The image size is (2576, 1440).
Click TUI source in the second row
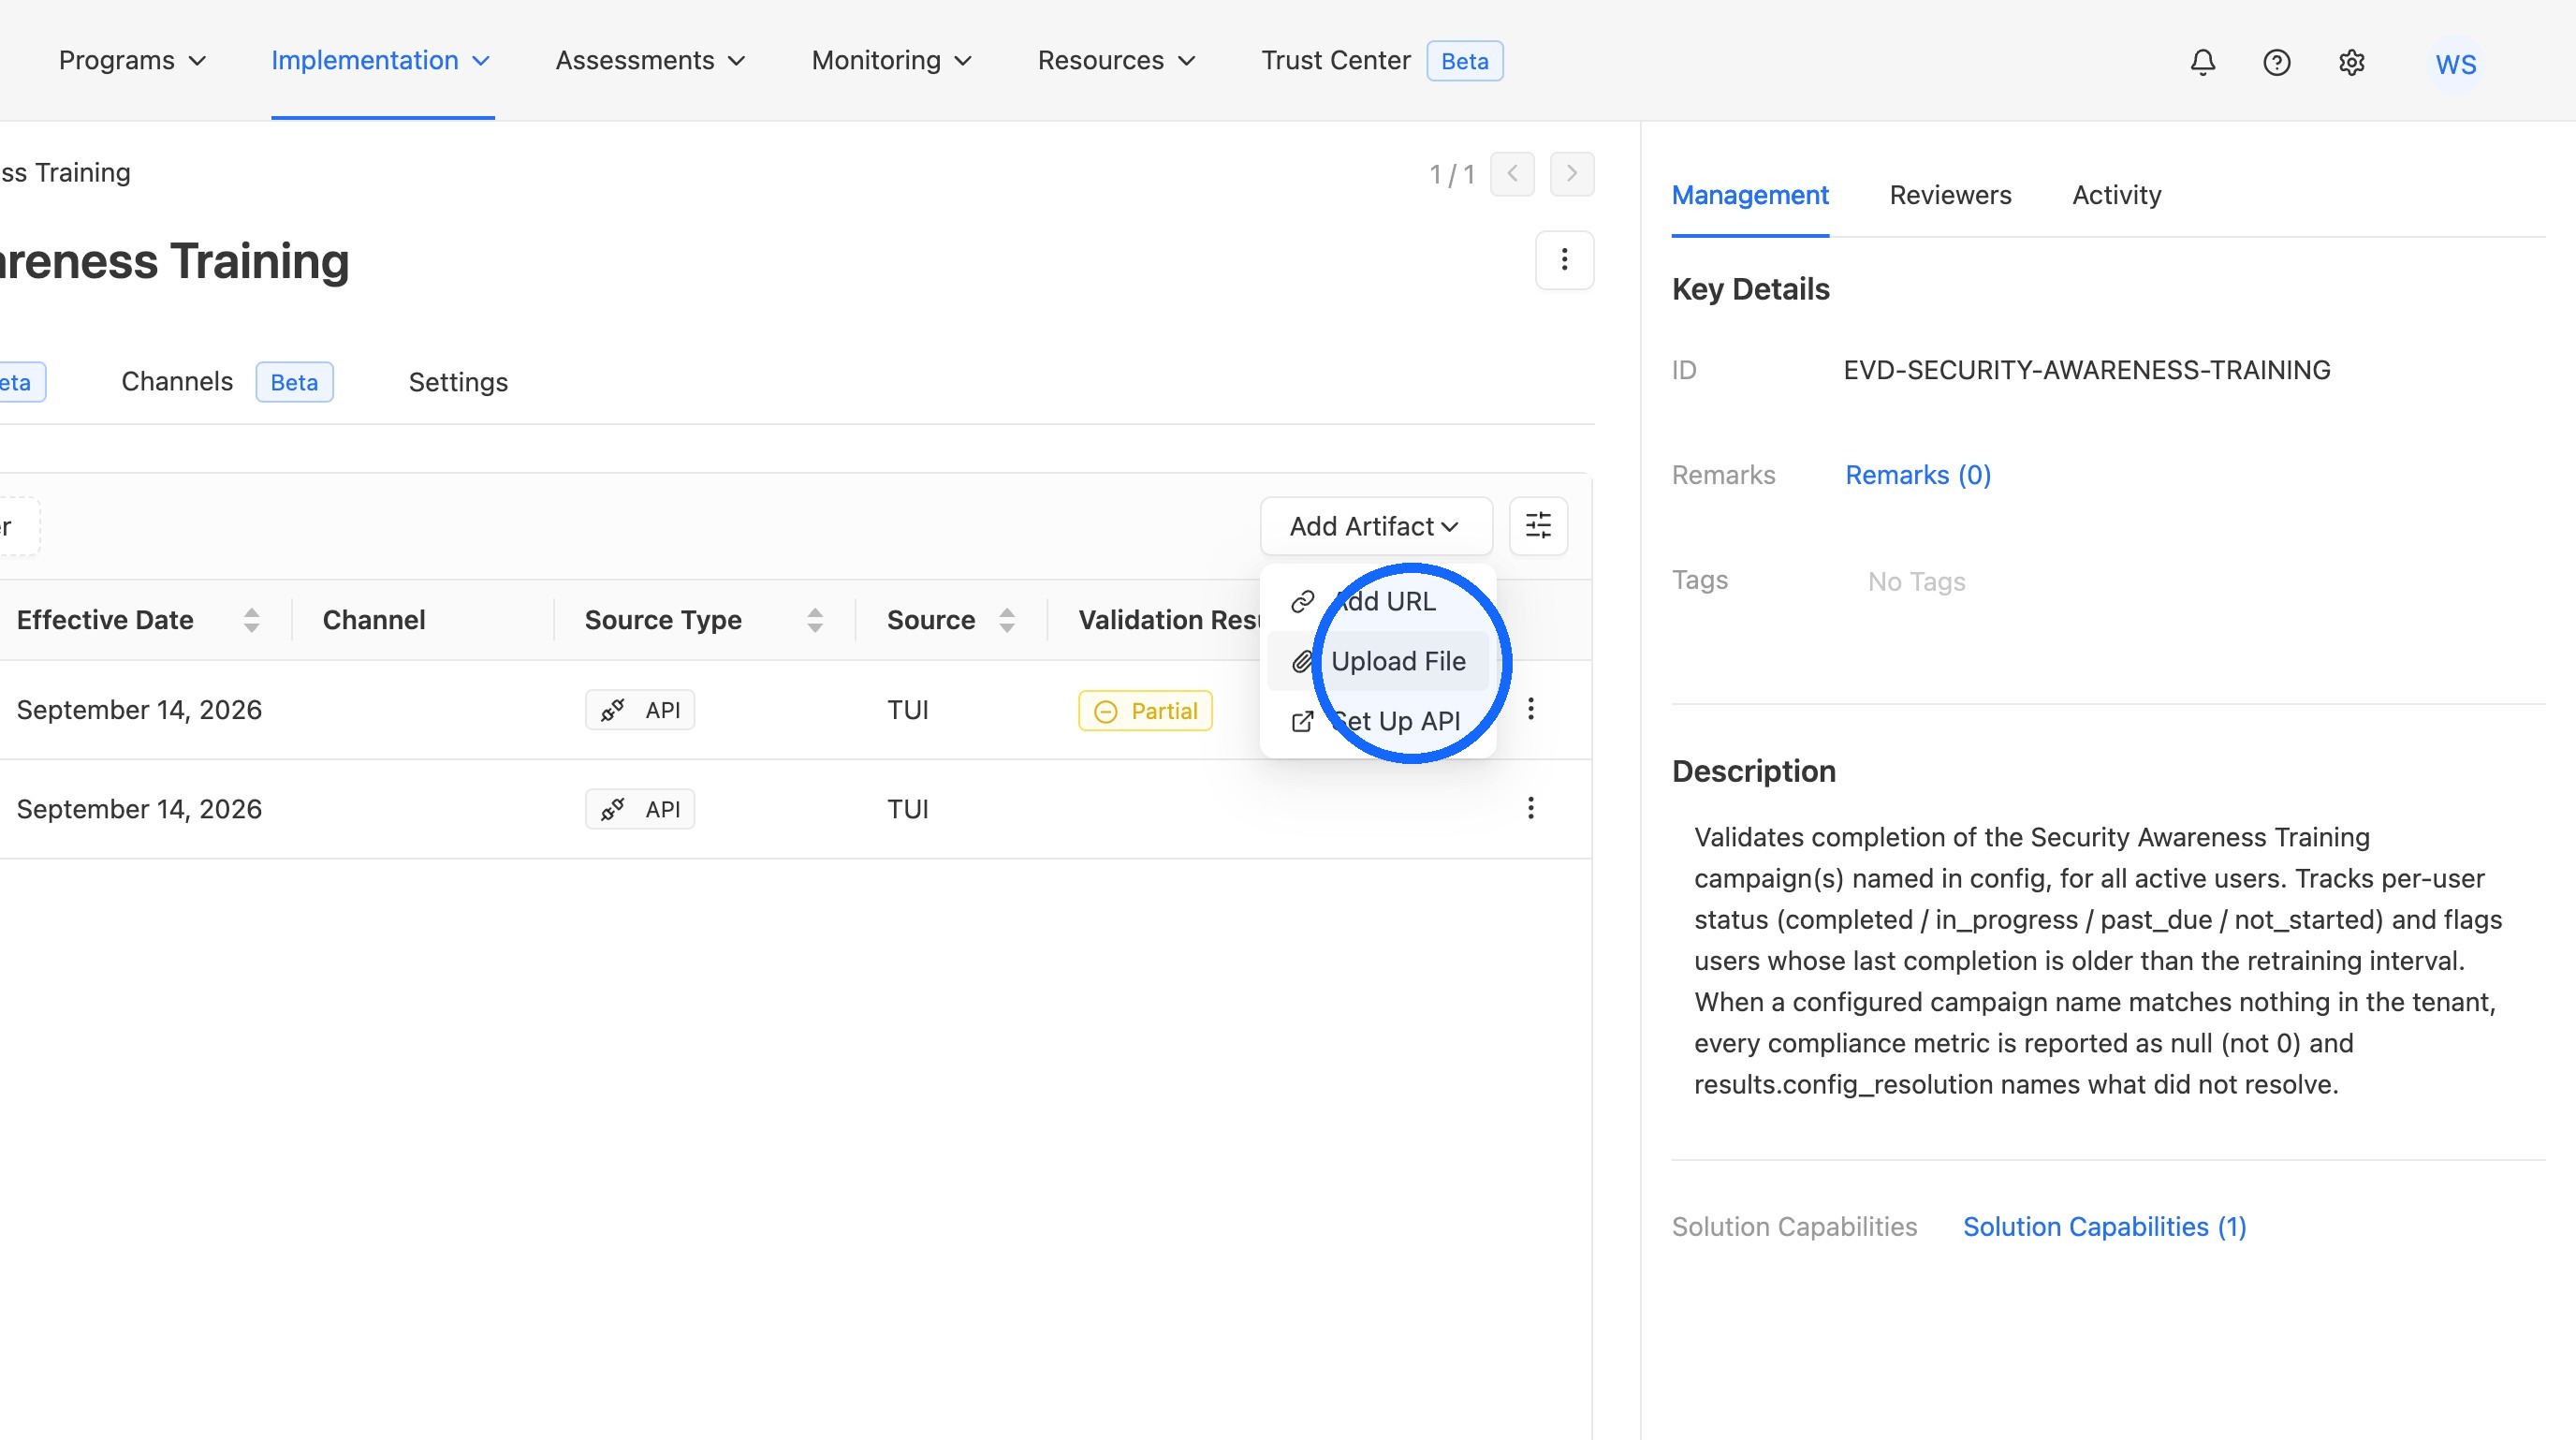pyautogui.click(x=907, y=809)
